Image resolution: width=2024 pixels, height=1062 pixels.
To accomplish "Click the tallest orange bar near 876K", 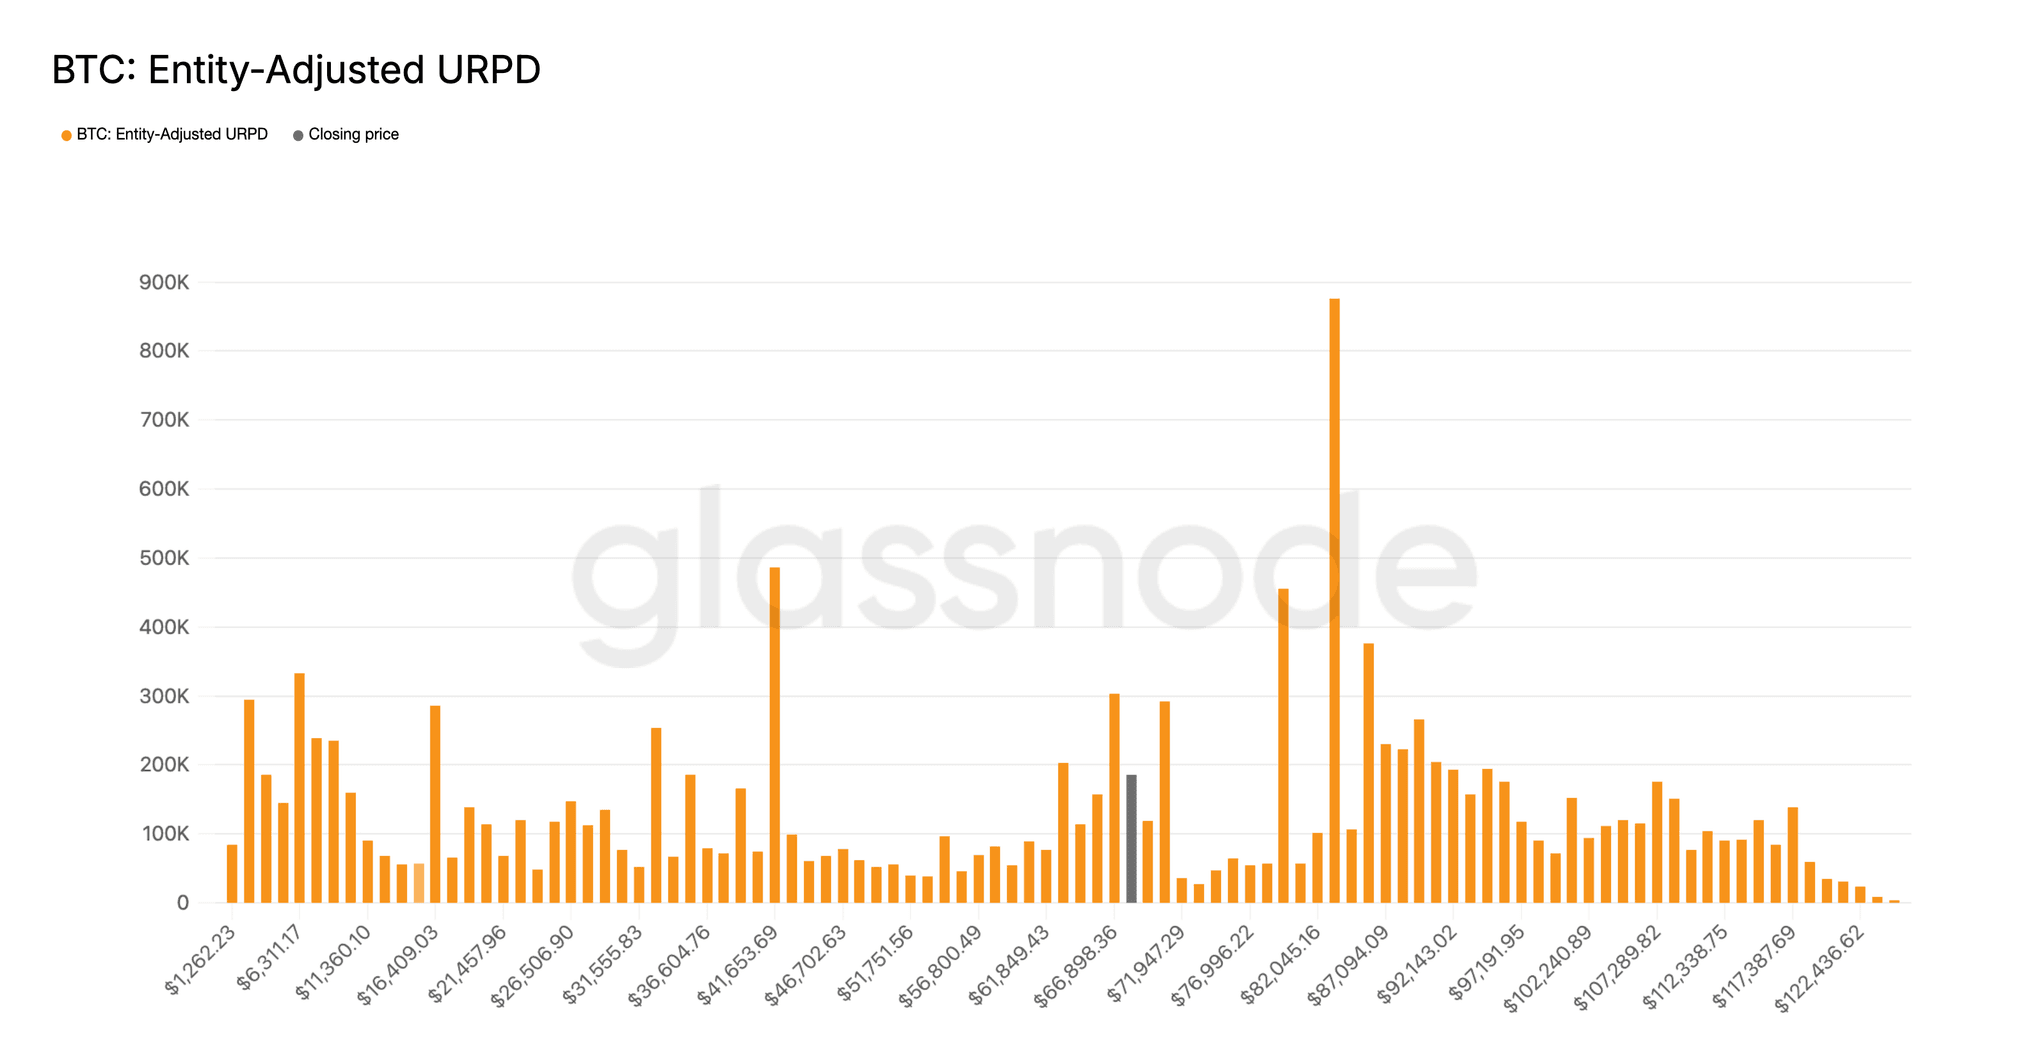I will click(1334, 600).
